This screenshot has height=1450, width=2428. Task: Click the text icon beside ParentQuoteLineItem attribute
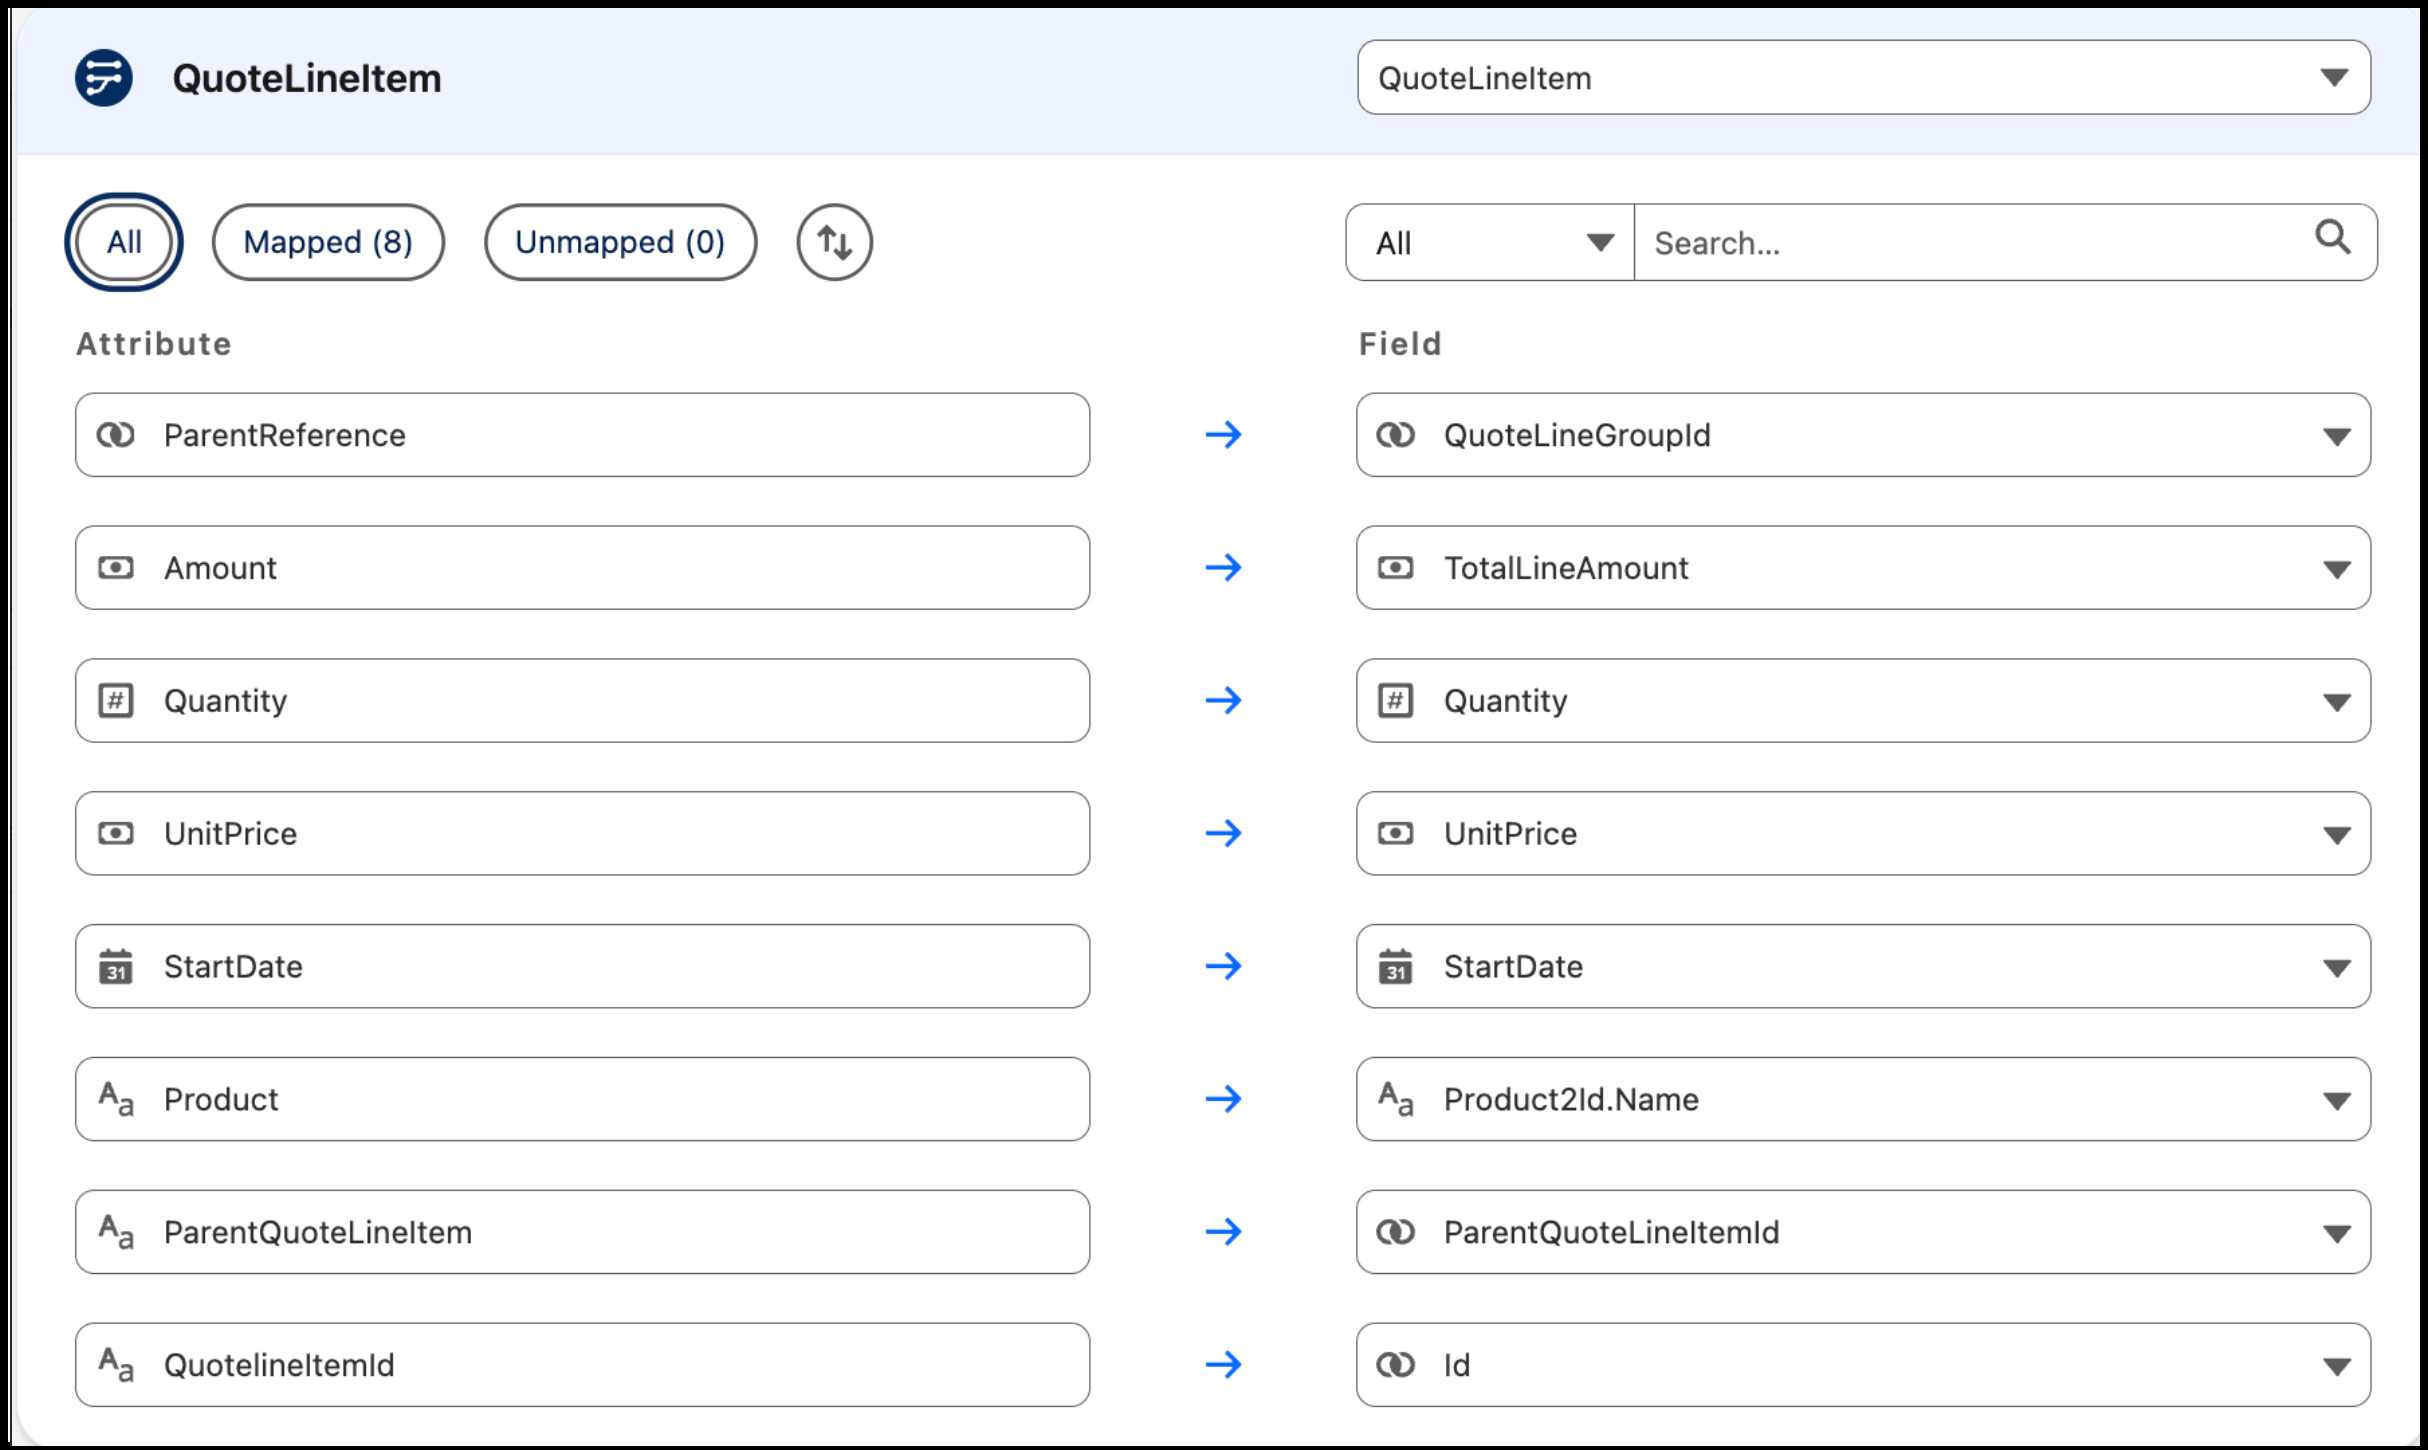tap(116, 1232)
